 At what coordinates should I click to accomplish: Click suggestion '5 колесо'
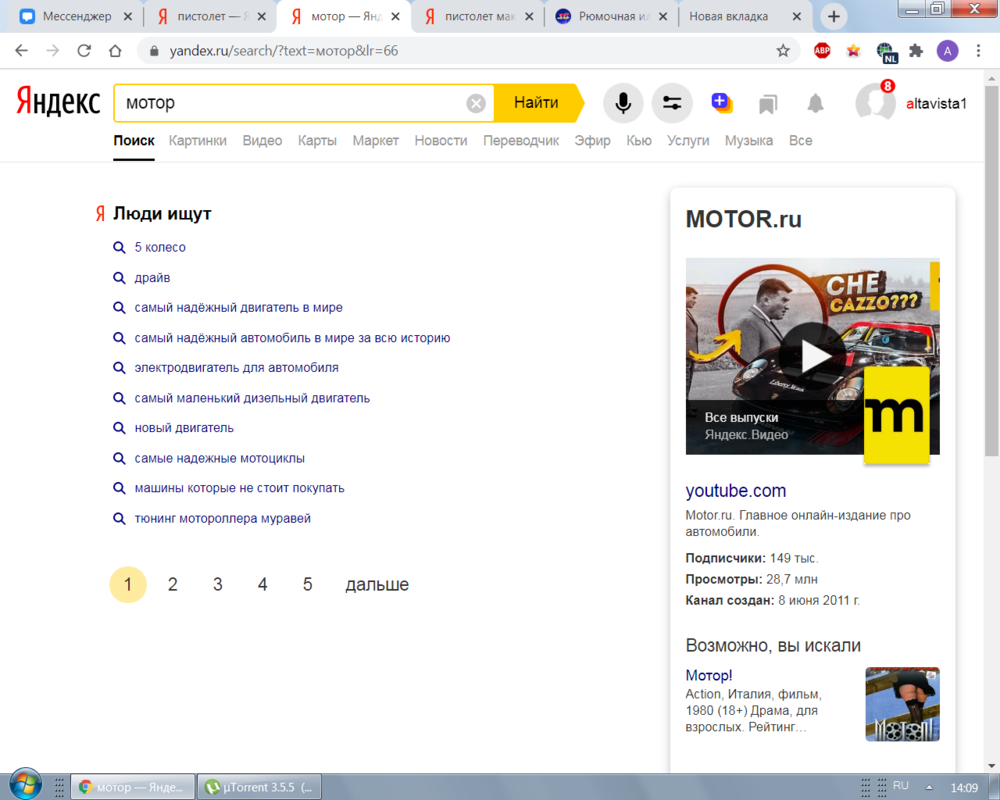pyautogui.click(x=160, y=247)
